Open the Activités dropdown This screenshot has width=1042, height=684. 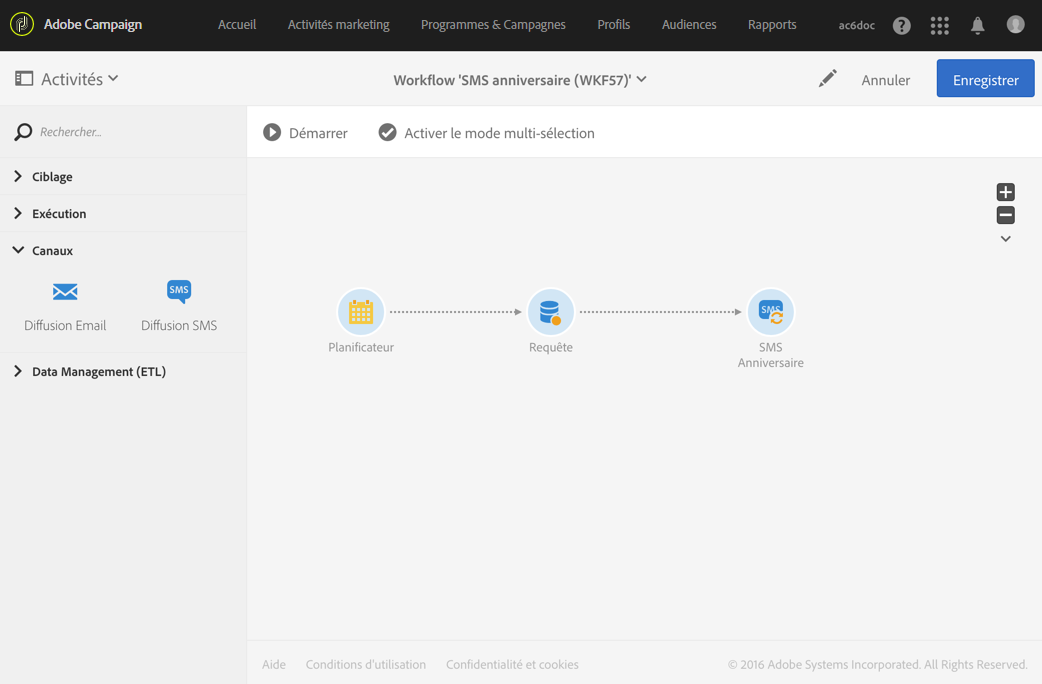pyautogui.click(x=80, y=79)
